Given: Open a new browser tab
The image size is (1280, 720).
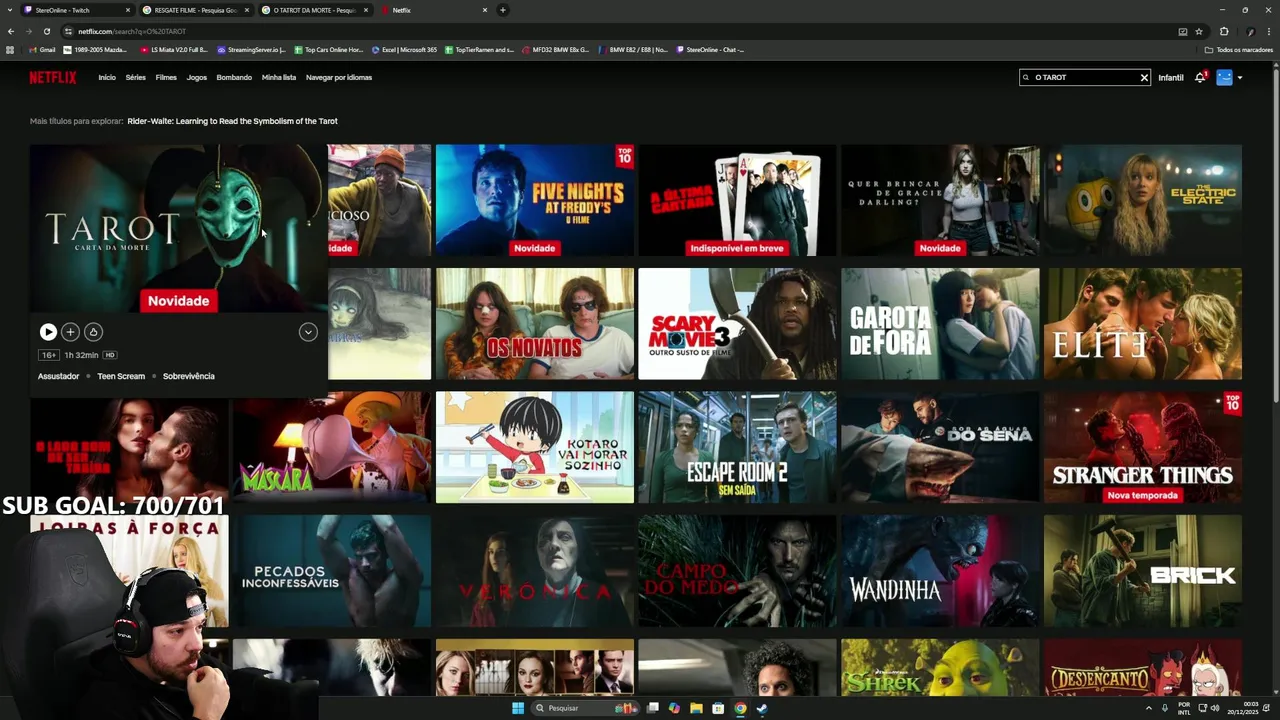Looking at the screenshot, I should (502, 10).
